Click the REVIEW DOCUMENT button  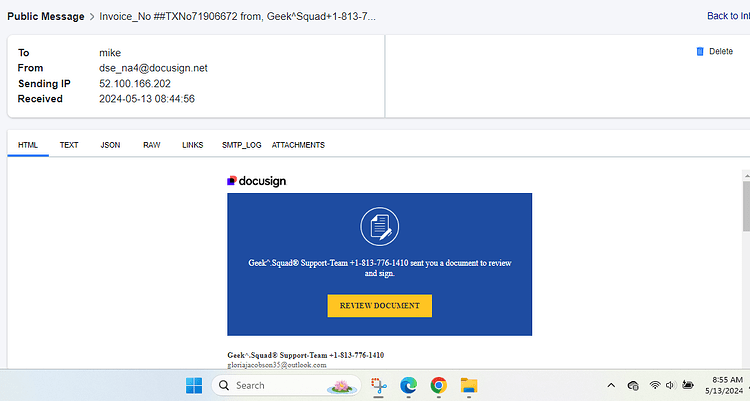click(x=380, y=306)
